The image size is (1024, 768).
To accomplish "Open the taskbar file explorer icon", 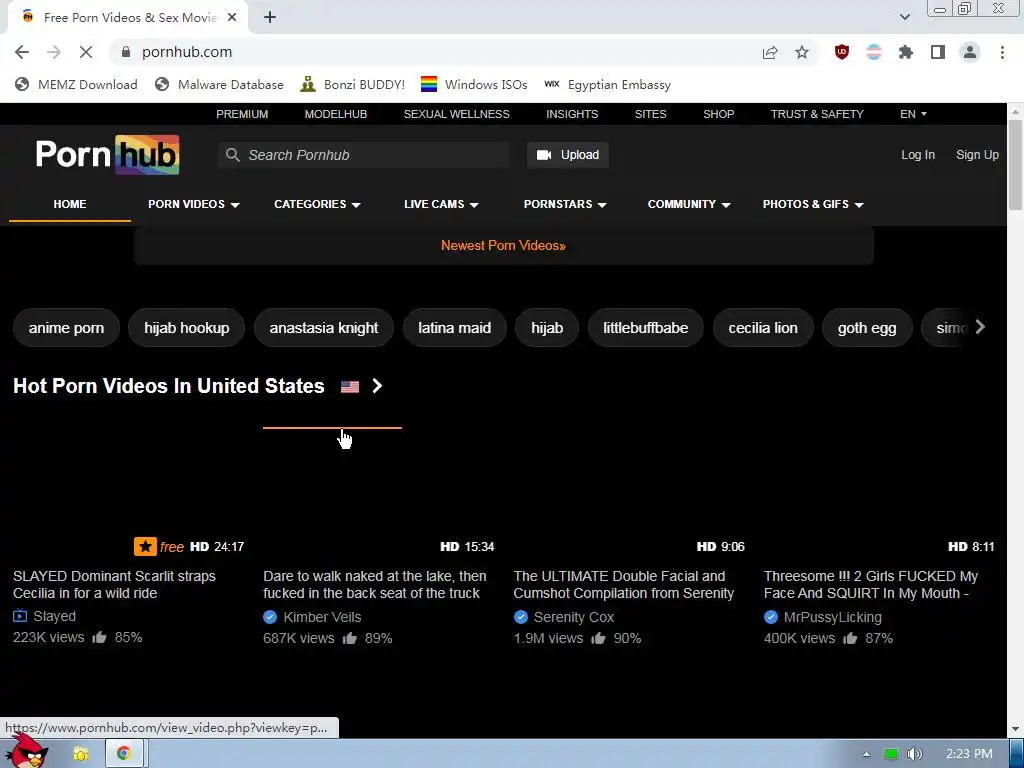I will (x=81, y=754).
